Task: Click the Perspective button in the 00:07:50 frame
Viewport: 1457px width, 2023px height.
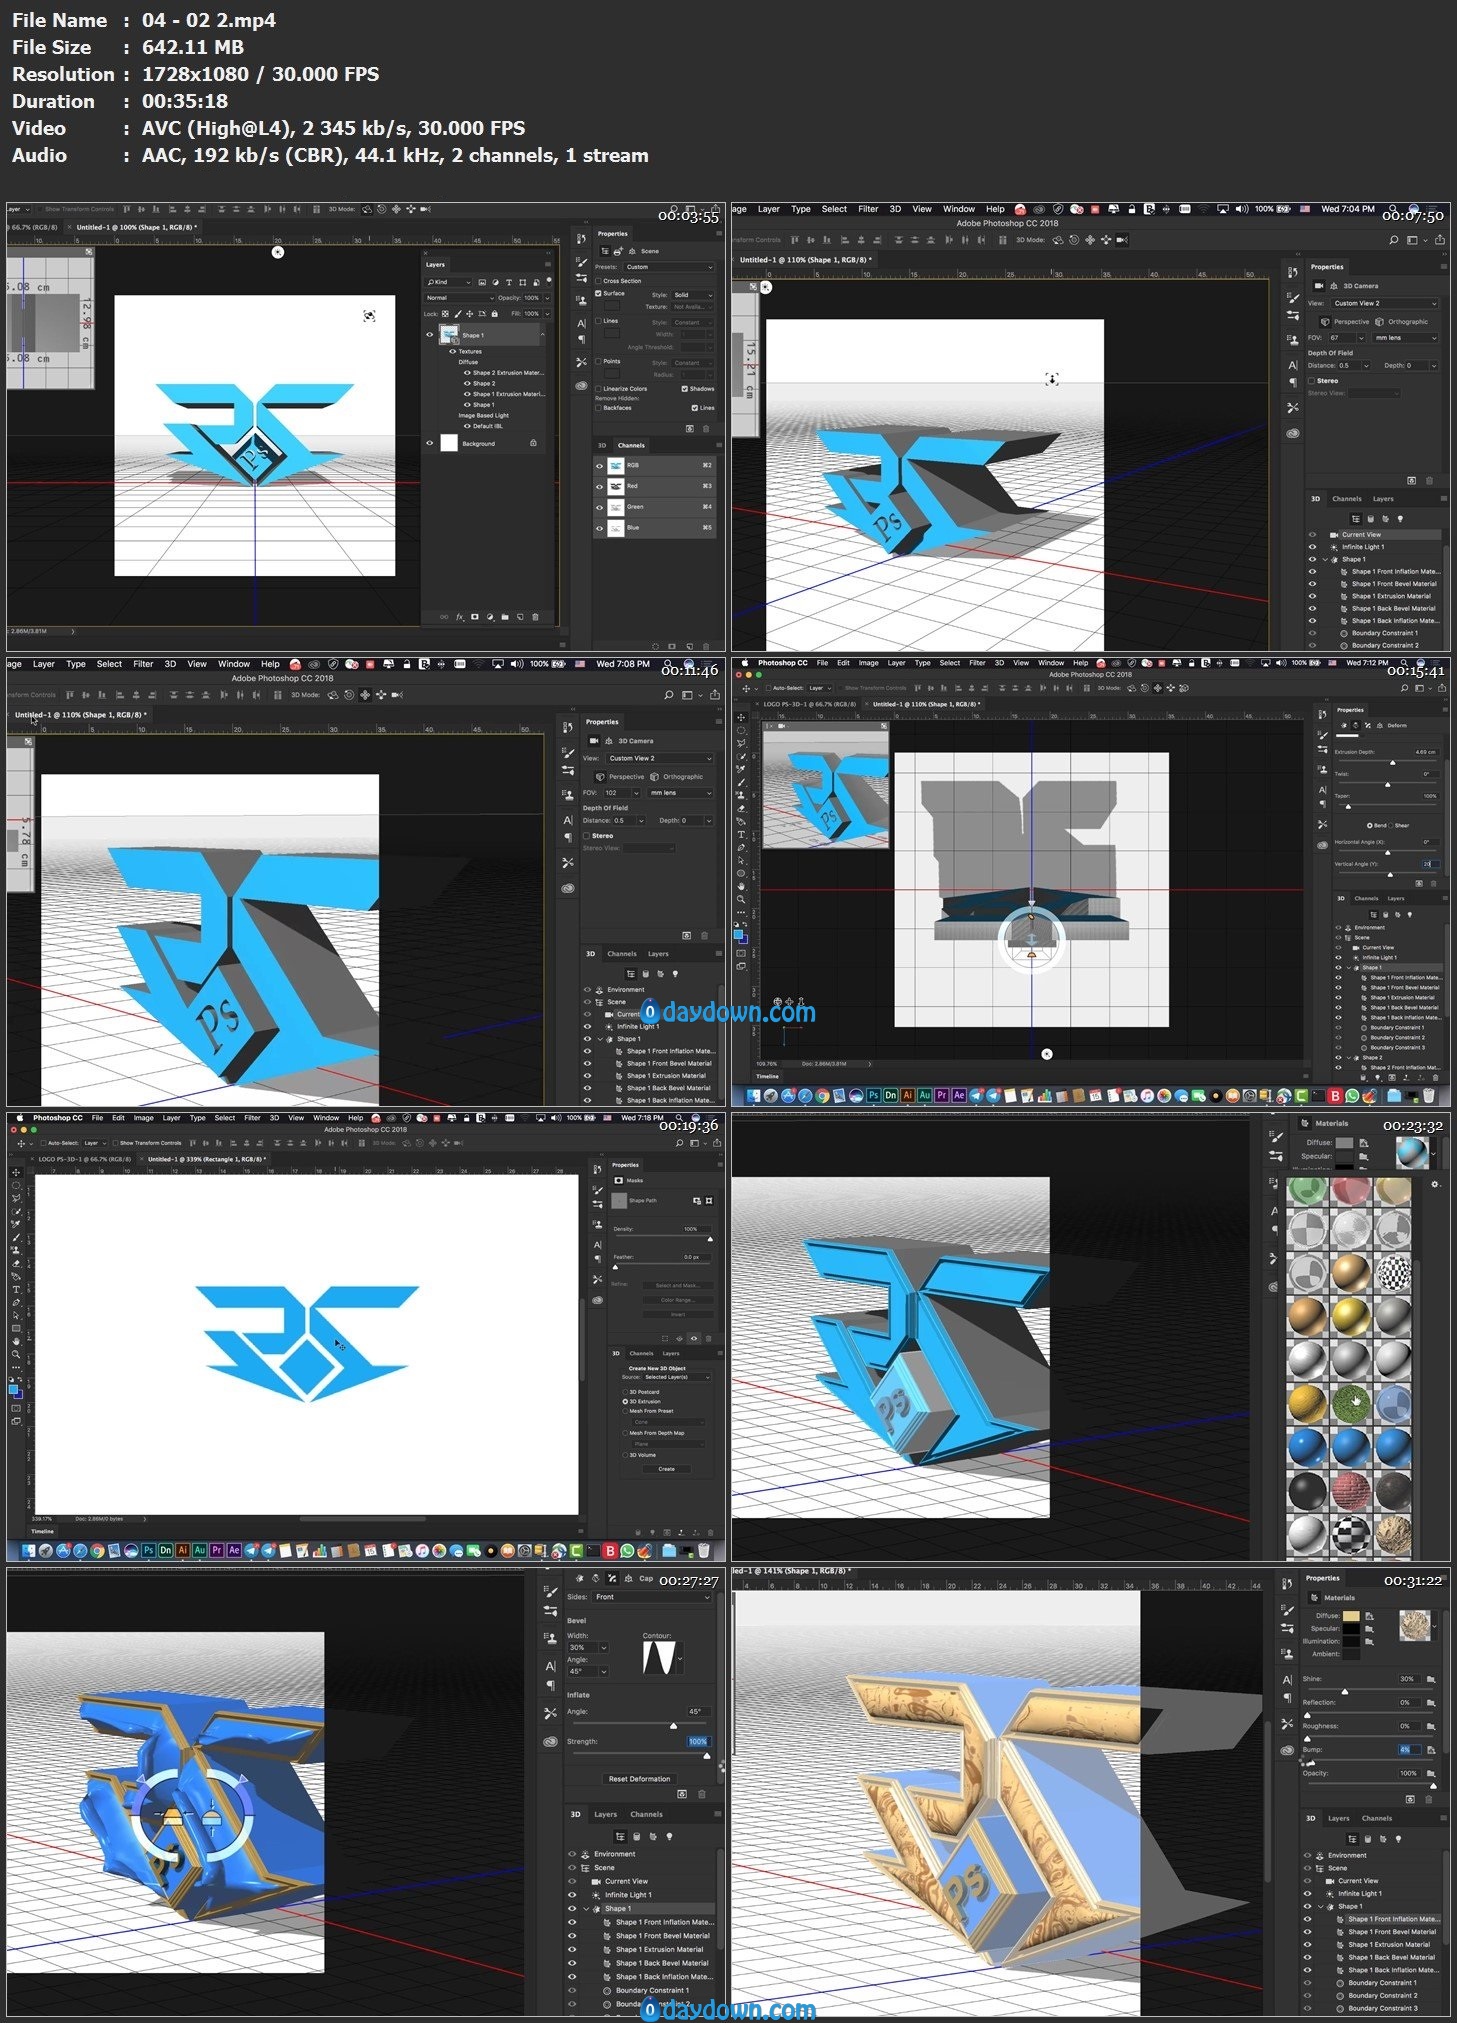Action: [x=1345, y=322]
